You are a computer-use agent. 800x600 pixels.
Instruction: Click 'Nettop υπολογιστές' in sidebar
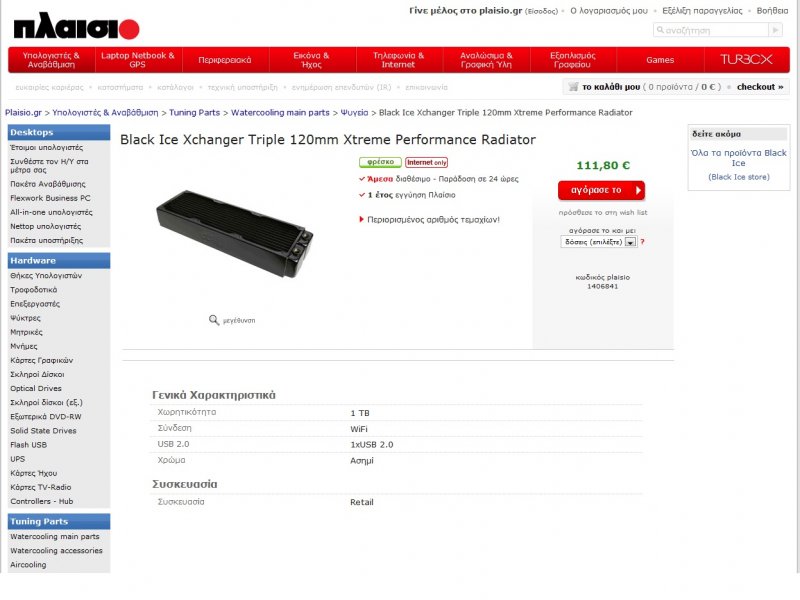click(45, 226)
